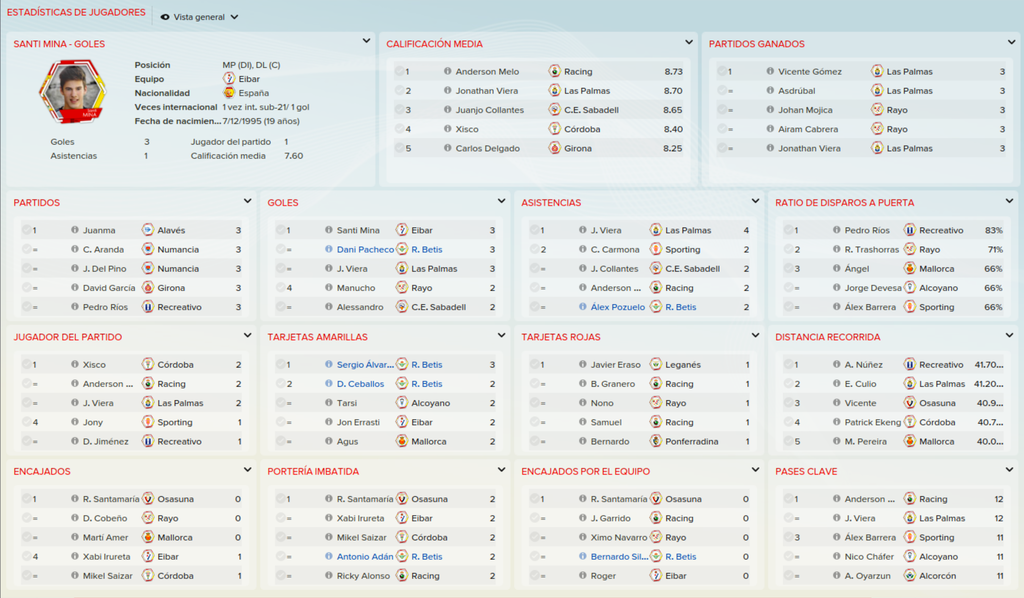1024x598 pixels.
Task: Click info icon beside Dani Pacheco in Goles
Action: tap(328, 249)
